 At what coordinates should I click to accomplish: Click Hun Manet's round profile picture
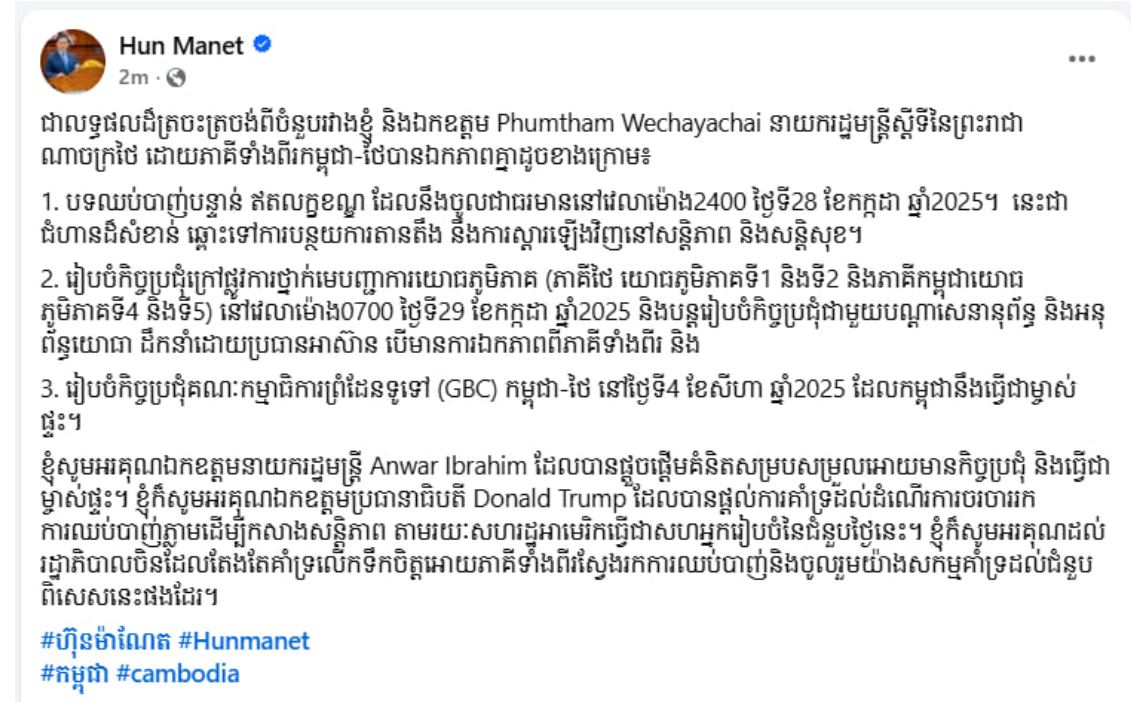click(72, 61)
